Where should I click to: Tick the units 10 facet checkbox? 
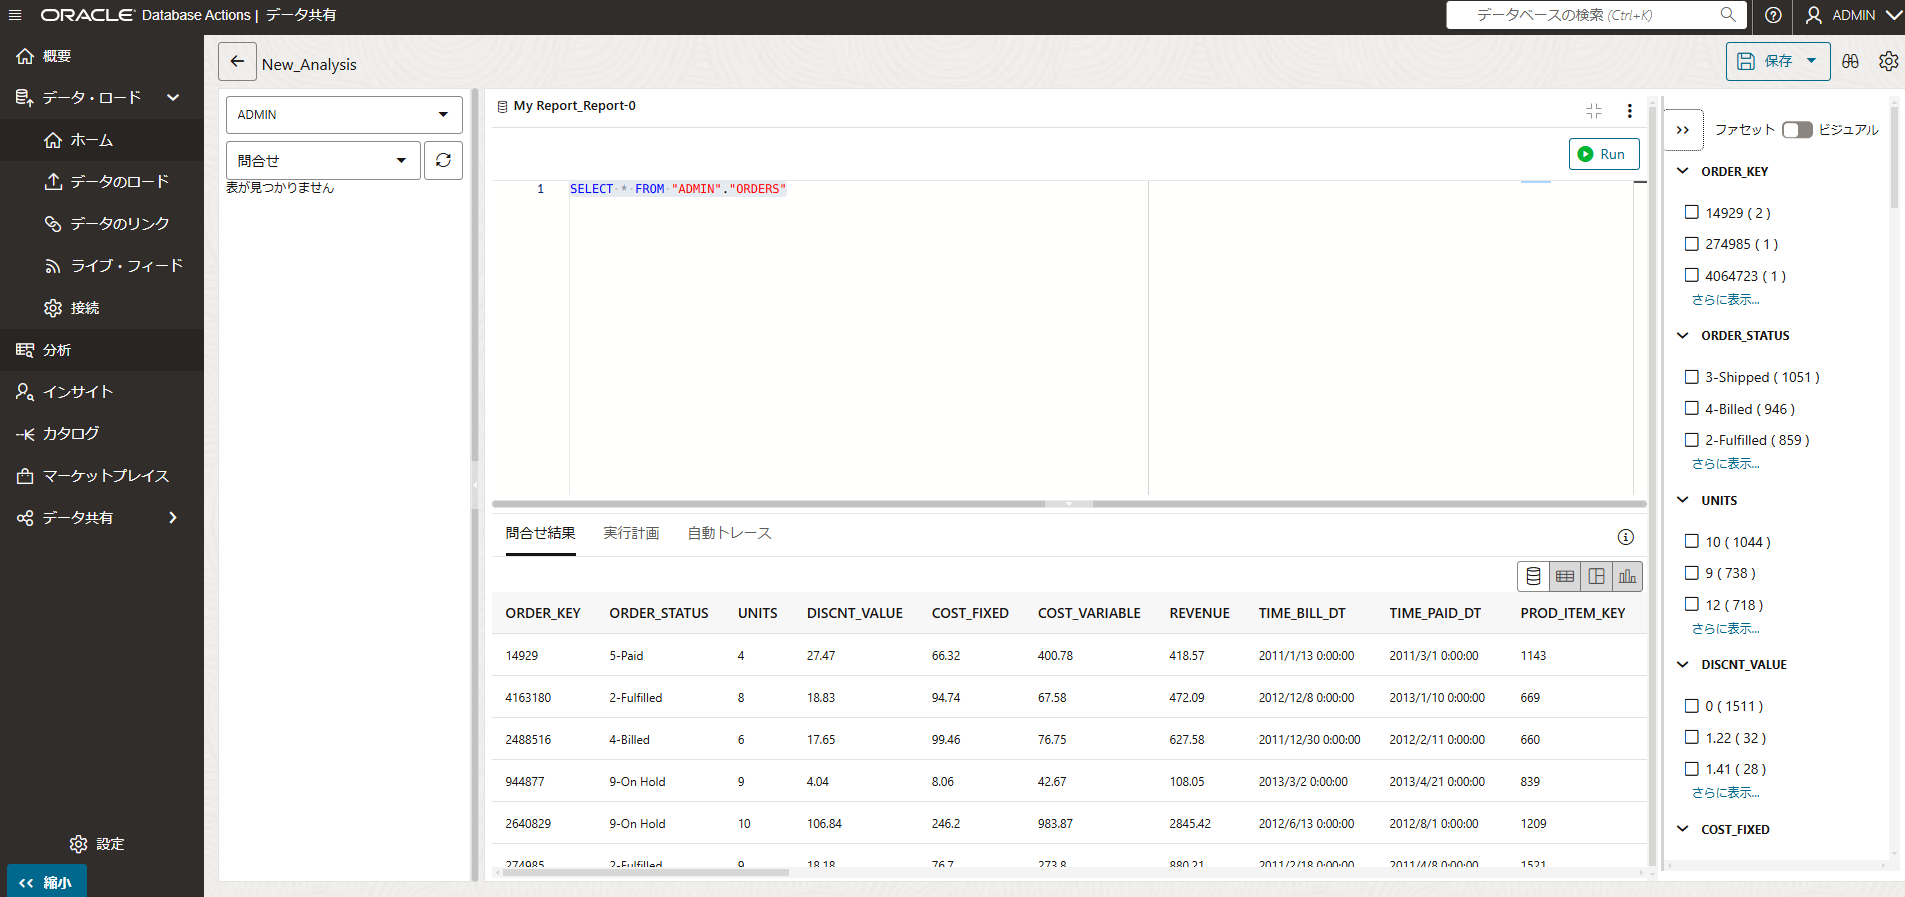[1692, 541]
